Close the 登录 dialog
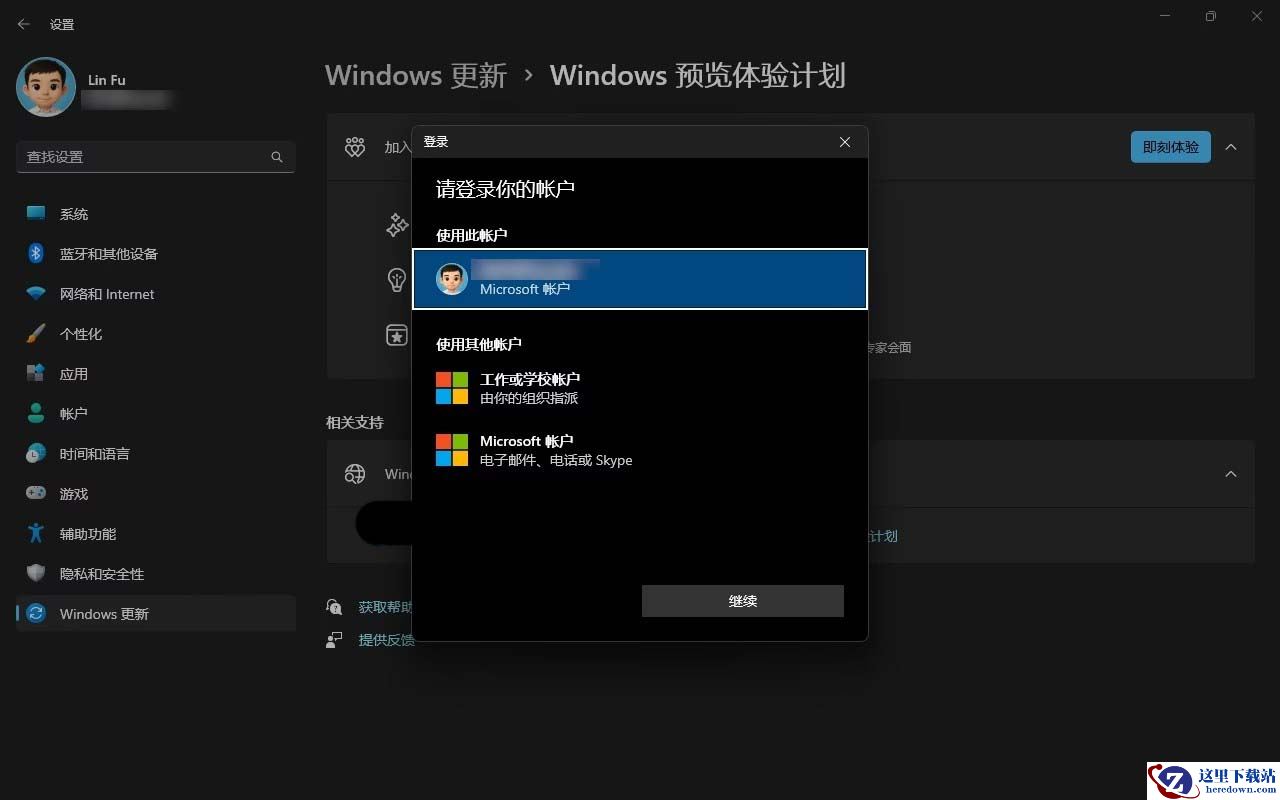The image size is (1280, 800). point(845,142)
